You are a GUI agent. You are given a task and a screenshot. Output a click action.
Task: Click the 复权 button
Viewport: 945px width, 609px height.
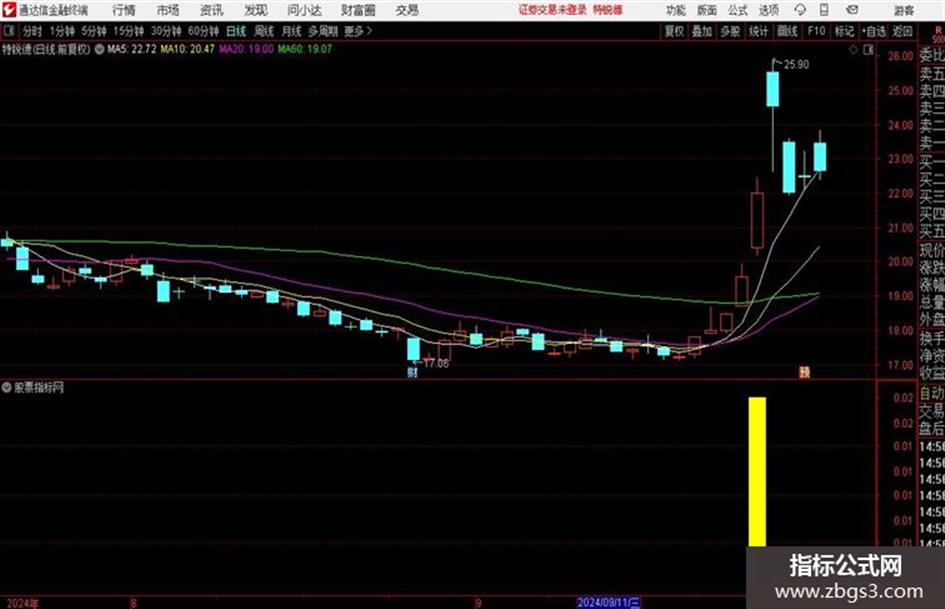[x=674, y=31]
